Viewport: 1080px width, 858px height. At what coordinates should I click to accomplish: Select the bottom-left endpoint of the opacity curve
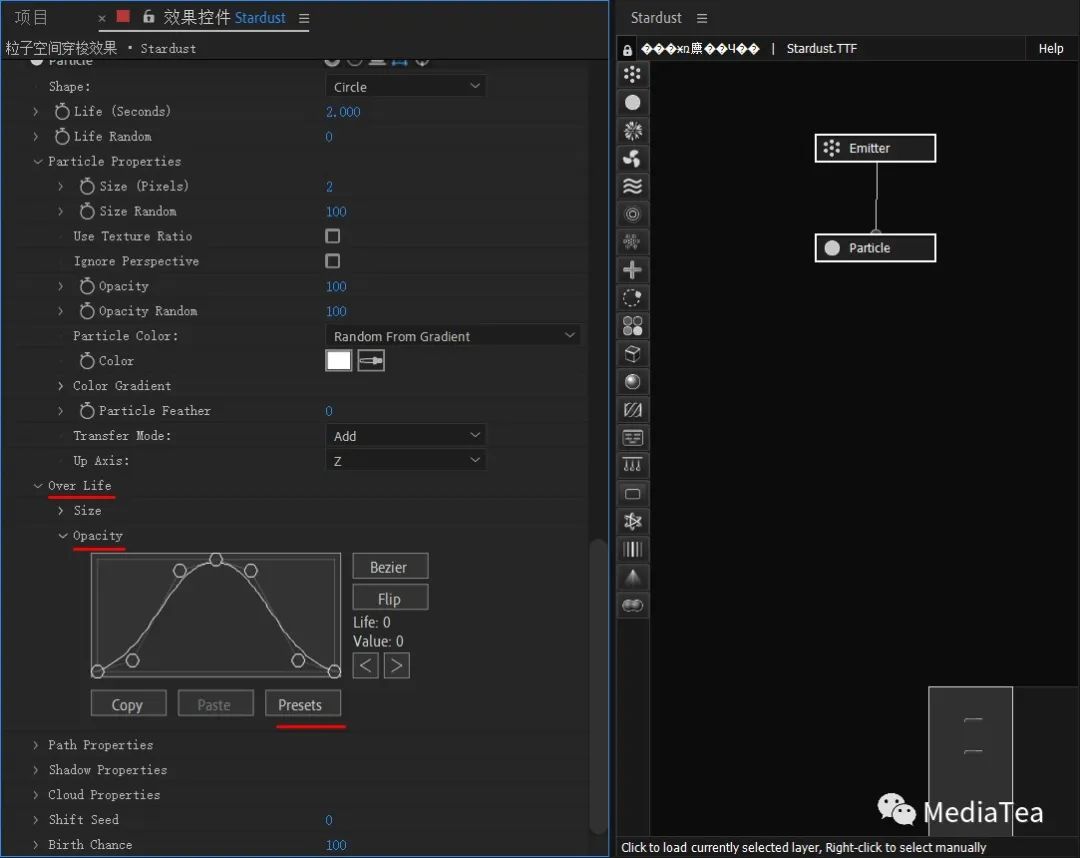pyautogui.click(x=98, y=671)
